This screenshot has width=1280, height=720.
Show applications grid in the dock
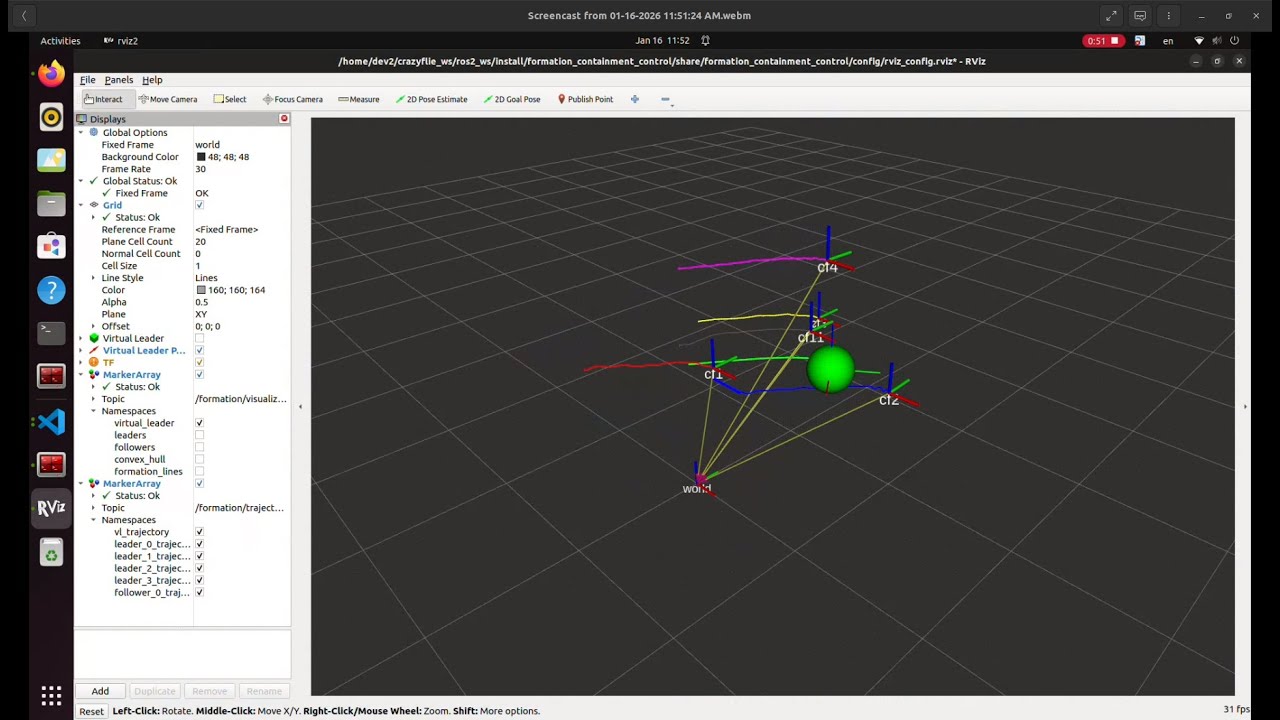point(51,695)
